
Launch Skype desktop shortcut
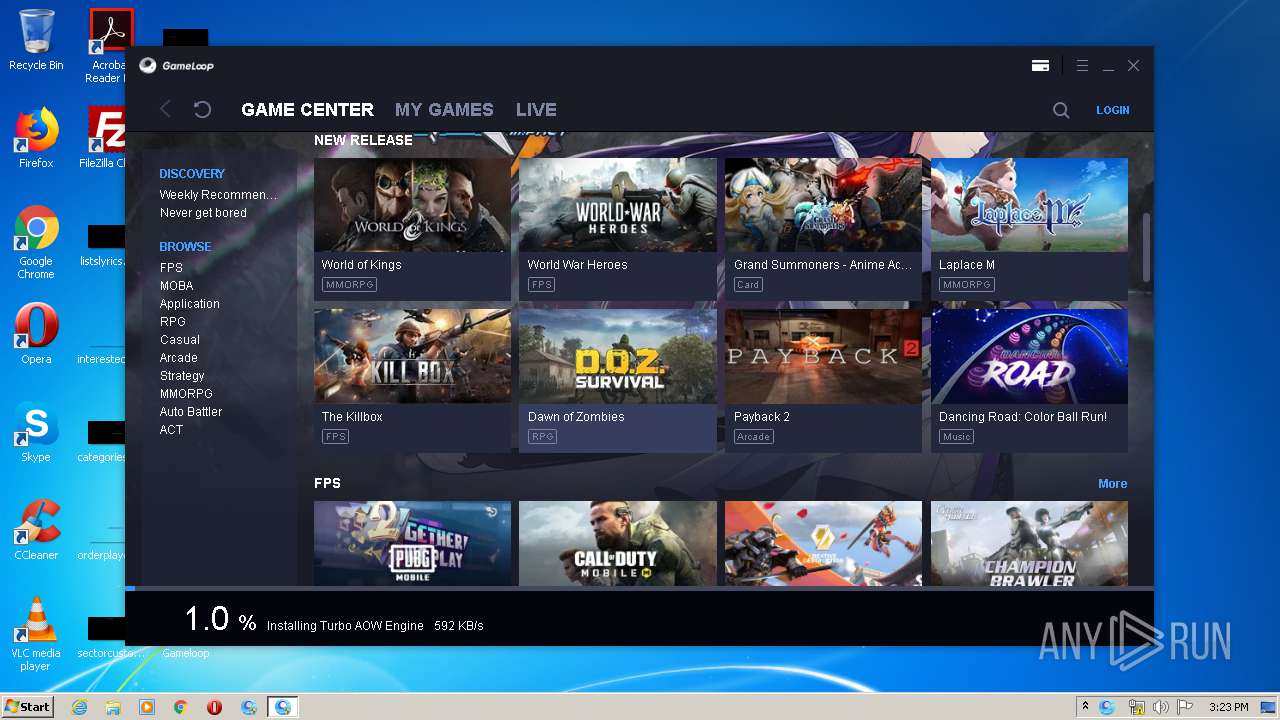(x=36, y=432)
